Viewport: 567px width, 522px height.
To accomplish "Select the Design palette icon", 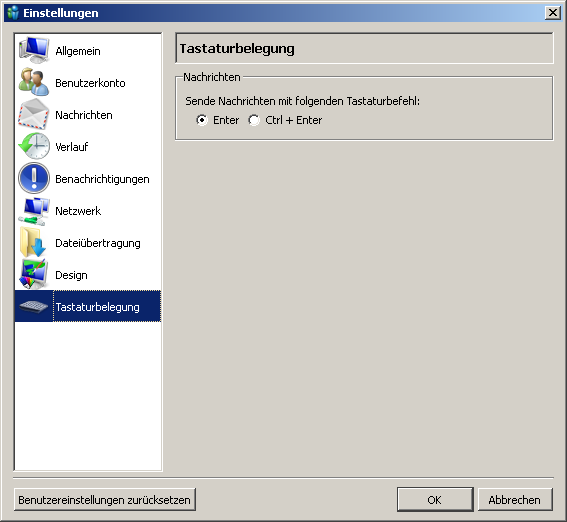I will point(34,274).
